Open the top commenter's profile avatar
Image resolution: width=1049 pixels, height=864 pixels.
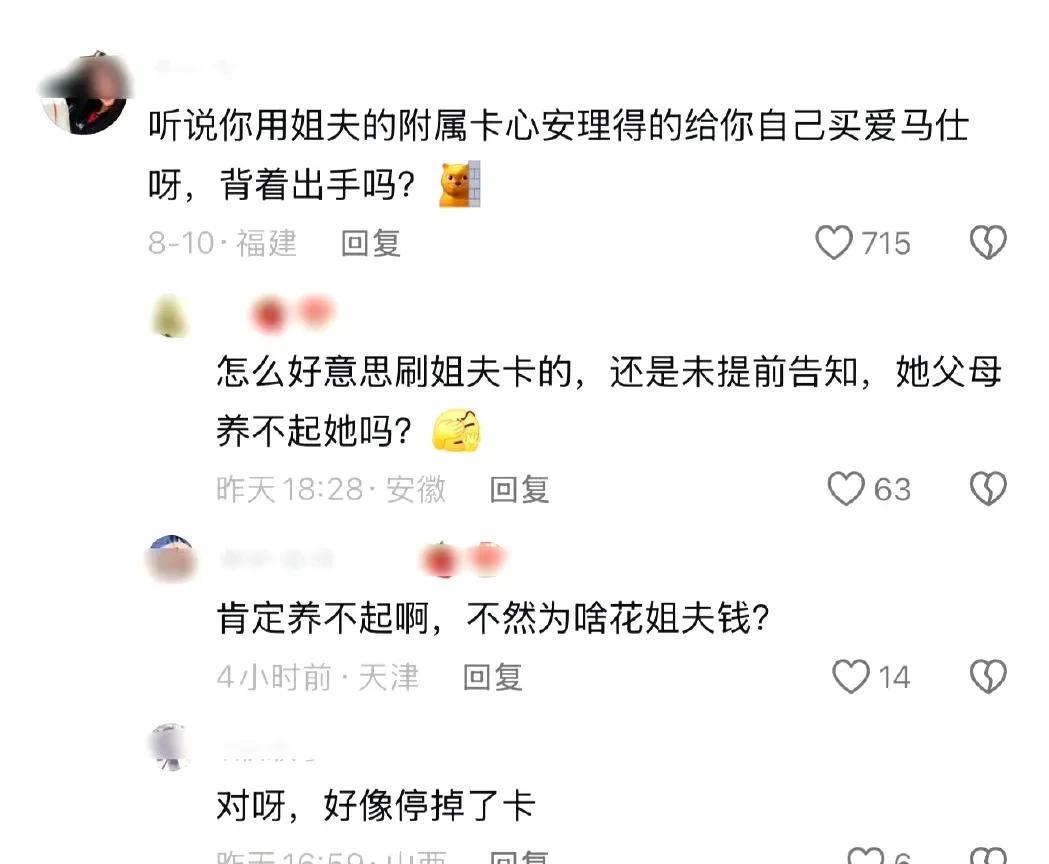[x=84, y=92]
